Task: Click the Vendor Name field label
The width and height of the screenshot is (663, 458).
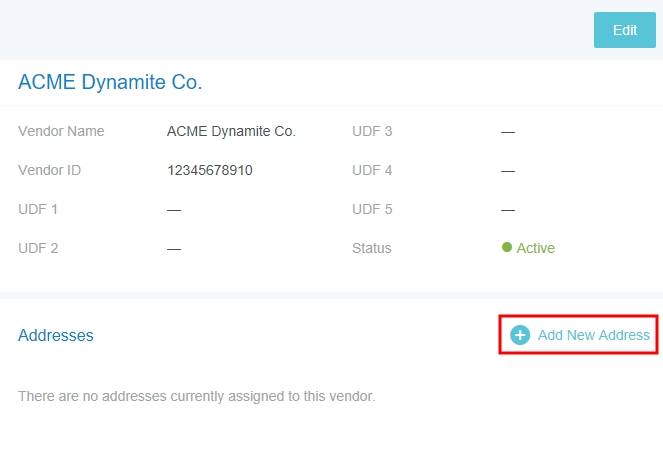Action: pyautogui.click(x=61, y=131)
